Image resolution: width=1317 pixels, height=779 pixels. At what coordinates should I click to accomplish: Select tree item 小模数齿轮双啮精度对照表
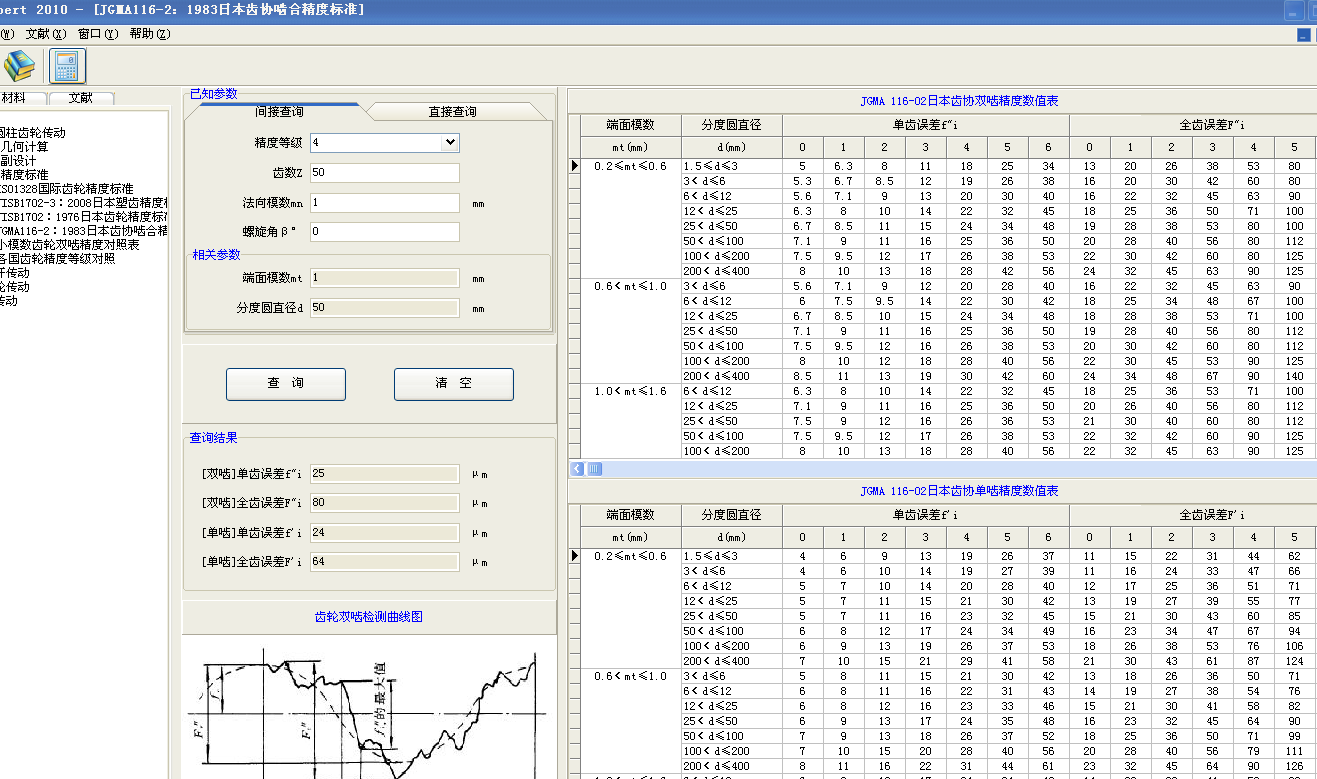coord(70,244)
